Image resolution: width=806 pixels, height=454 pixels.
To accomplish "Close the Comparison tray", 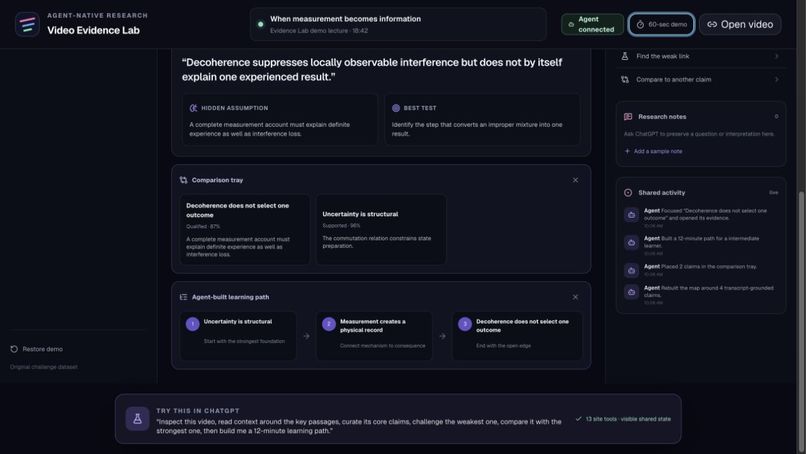I will pyautogui.click(x=575, y=180).
